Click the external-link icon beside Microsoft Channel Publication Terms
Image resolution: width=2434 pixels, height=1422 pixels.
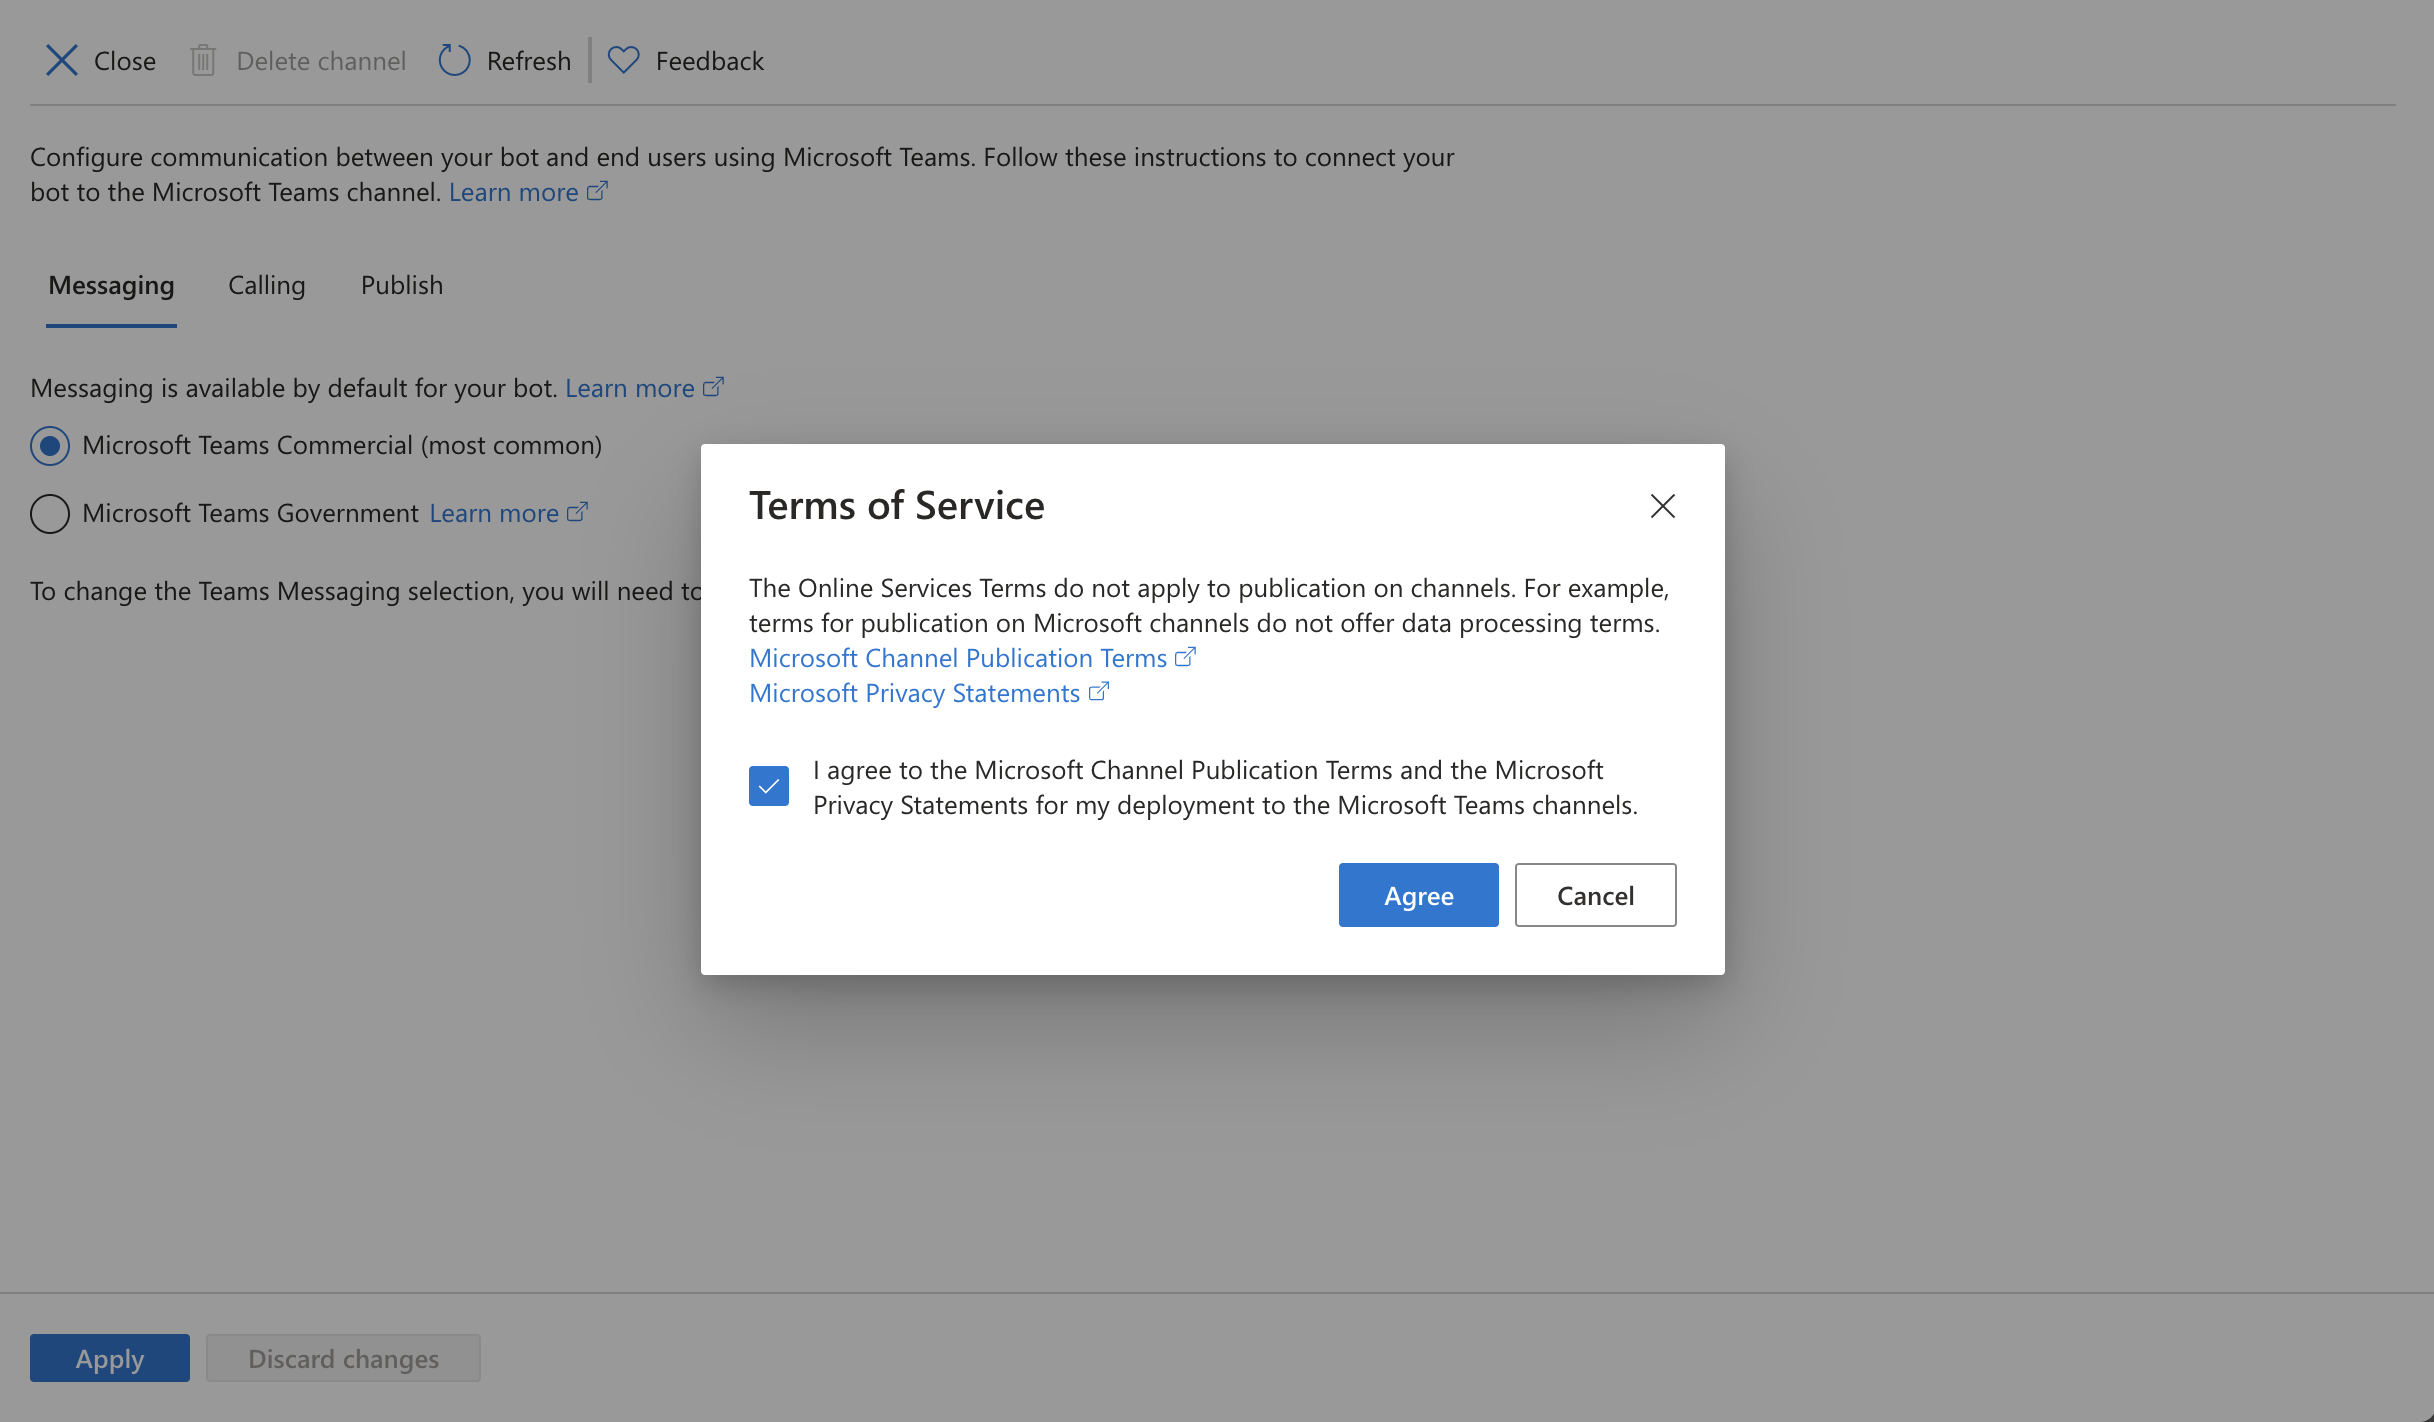[1186, 655]
